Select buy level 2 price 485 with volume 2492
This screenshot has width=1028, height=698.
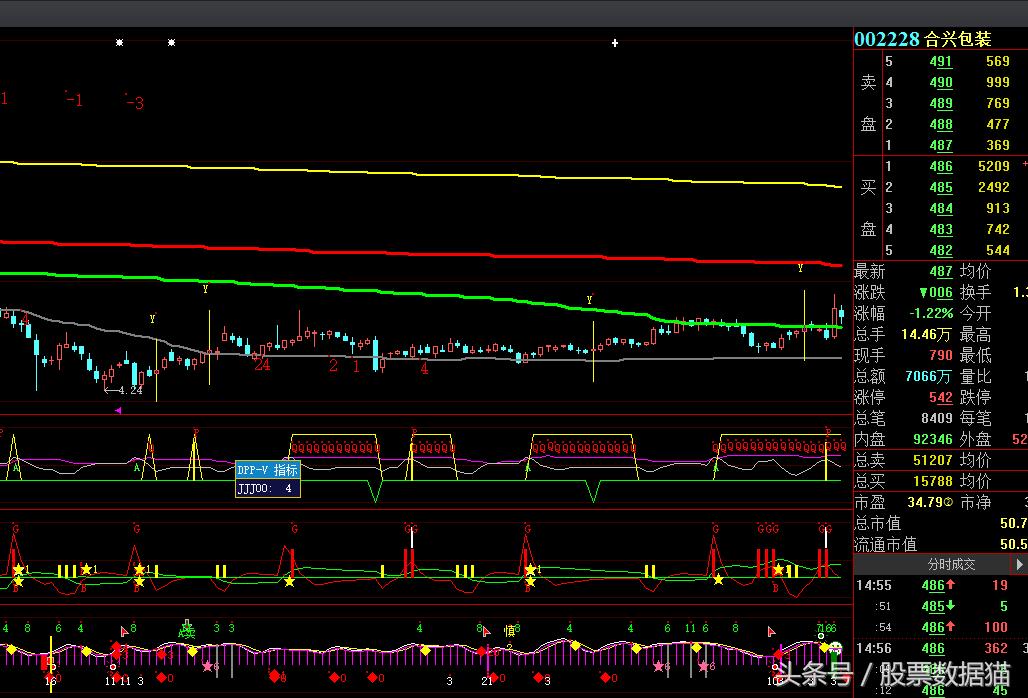coord(941,187)
